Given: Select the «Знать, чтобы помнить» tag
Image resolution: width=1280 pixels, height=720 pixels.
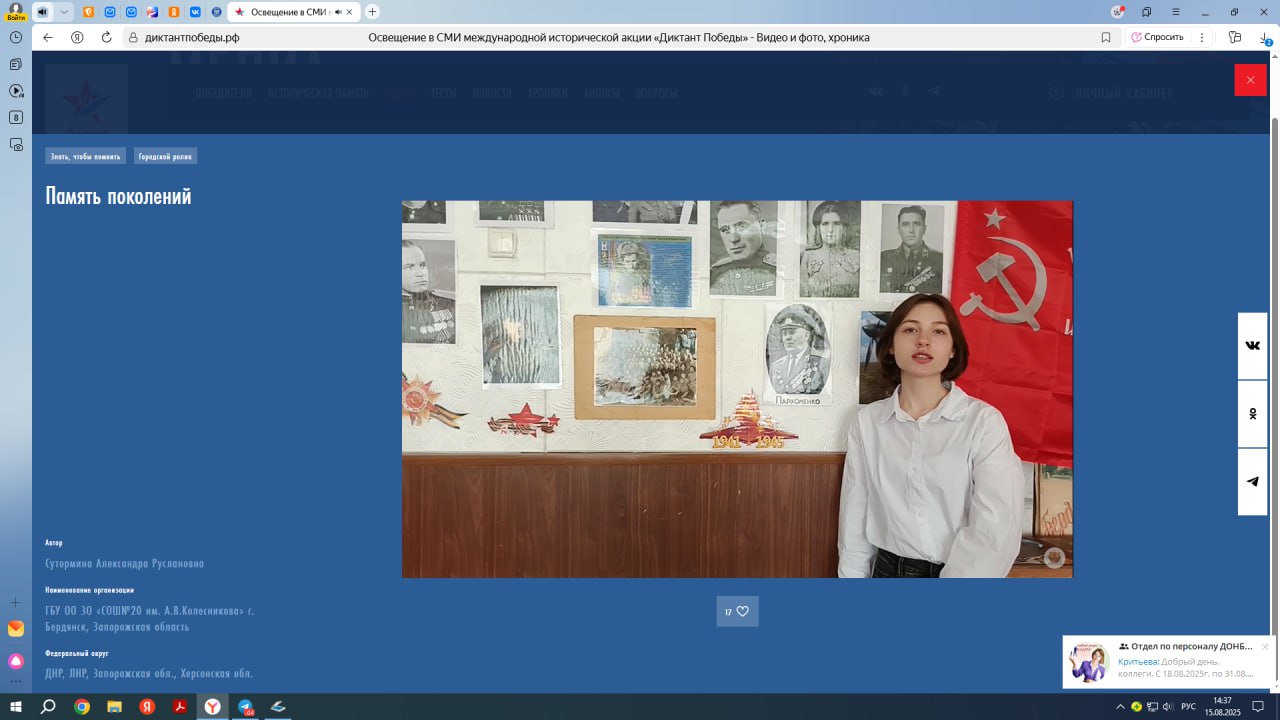Looking at the screenshot, I should pyautogui.click(x=85, y=156).
